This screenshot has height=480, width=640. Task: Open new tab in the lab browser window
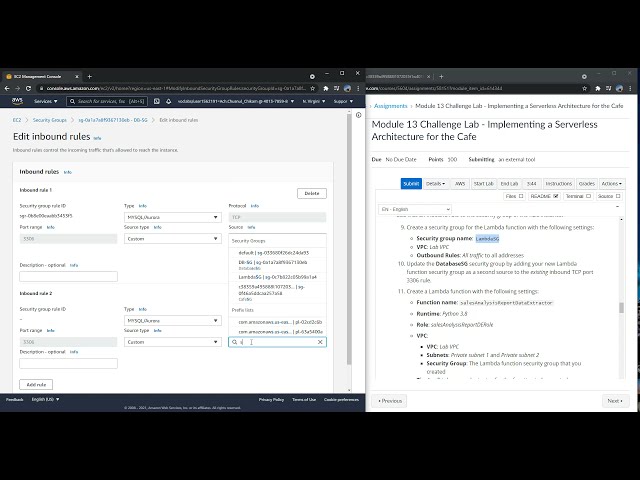coord(441,76)
